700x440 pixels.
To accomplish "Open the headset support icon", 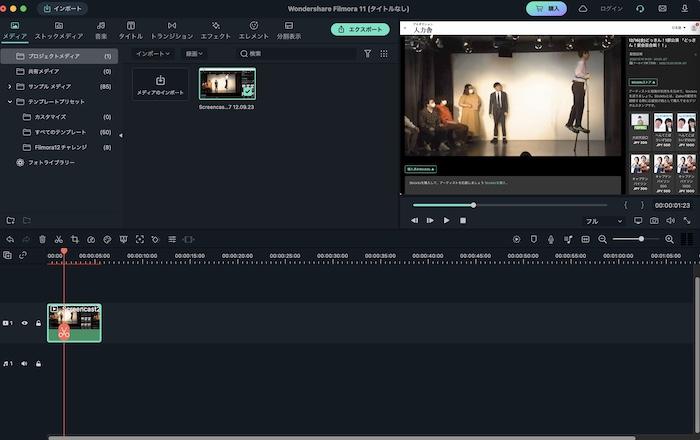I will pyautogui.click(x=640, y=8).
